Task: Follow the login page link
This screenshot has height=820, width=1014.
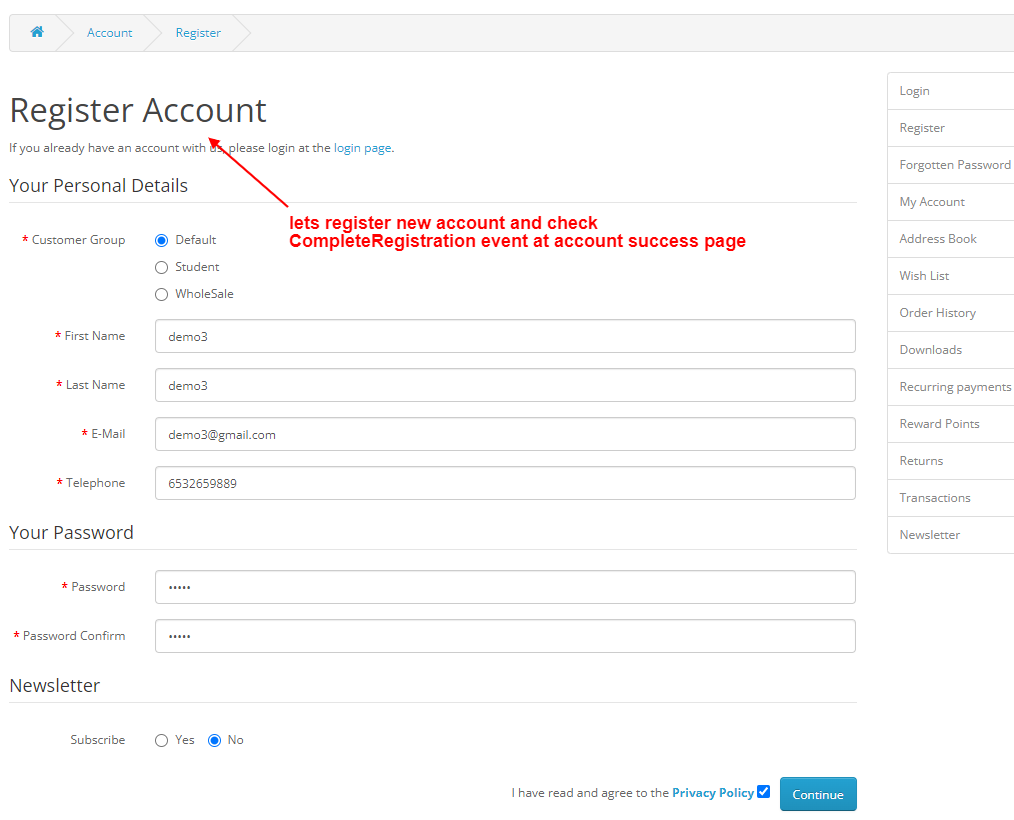Action: (362, 148)
